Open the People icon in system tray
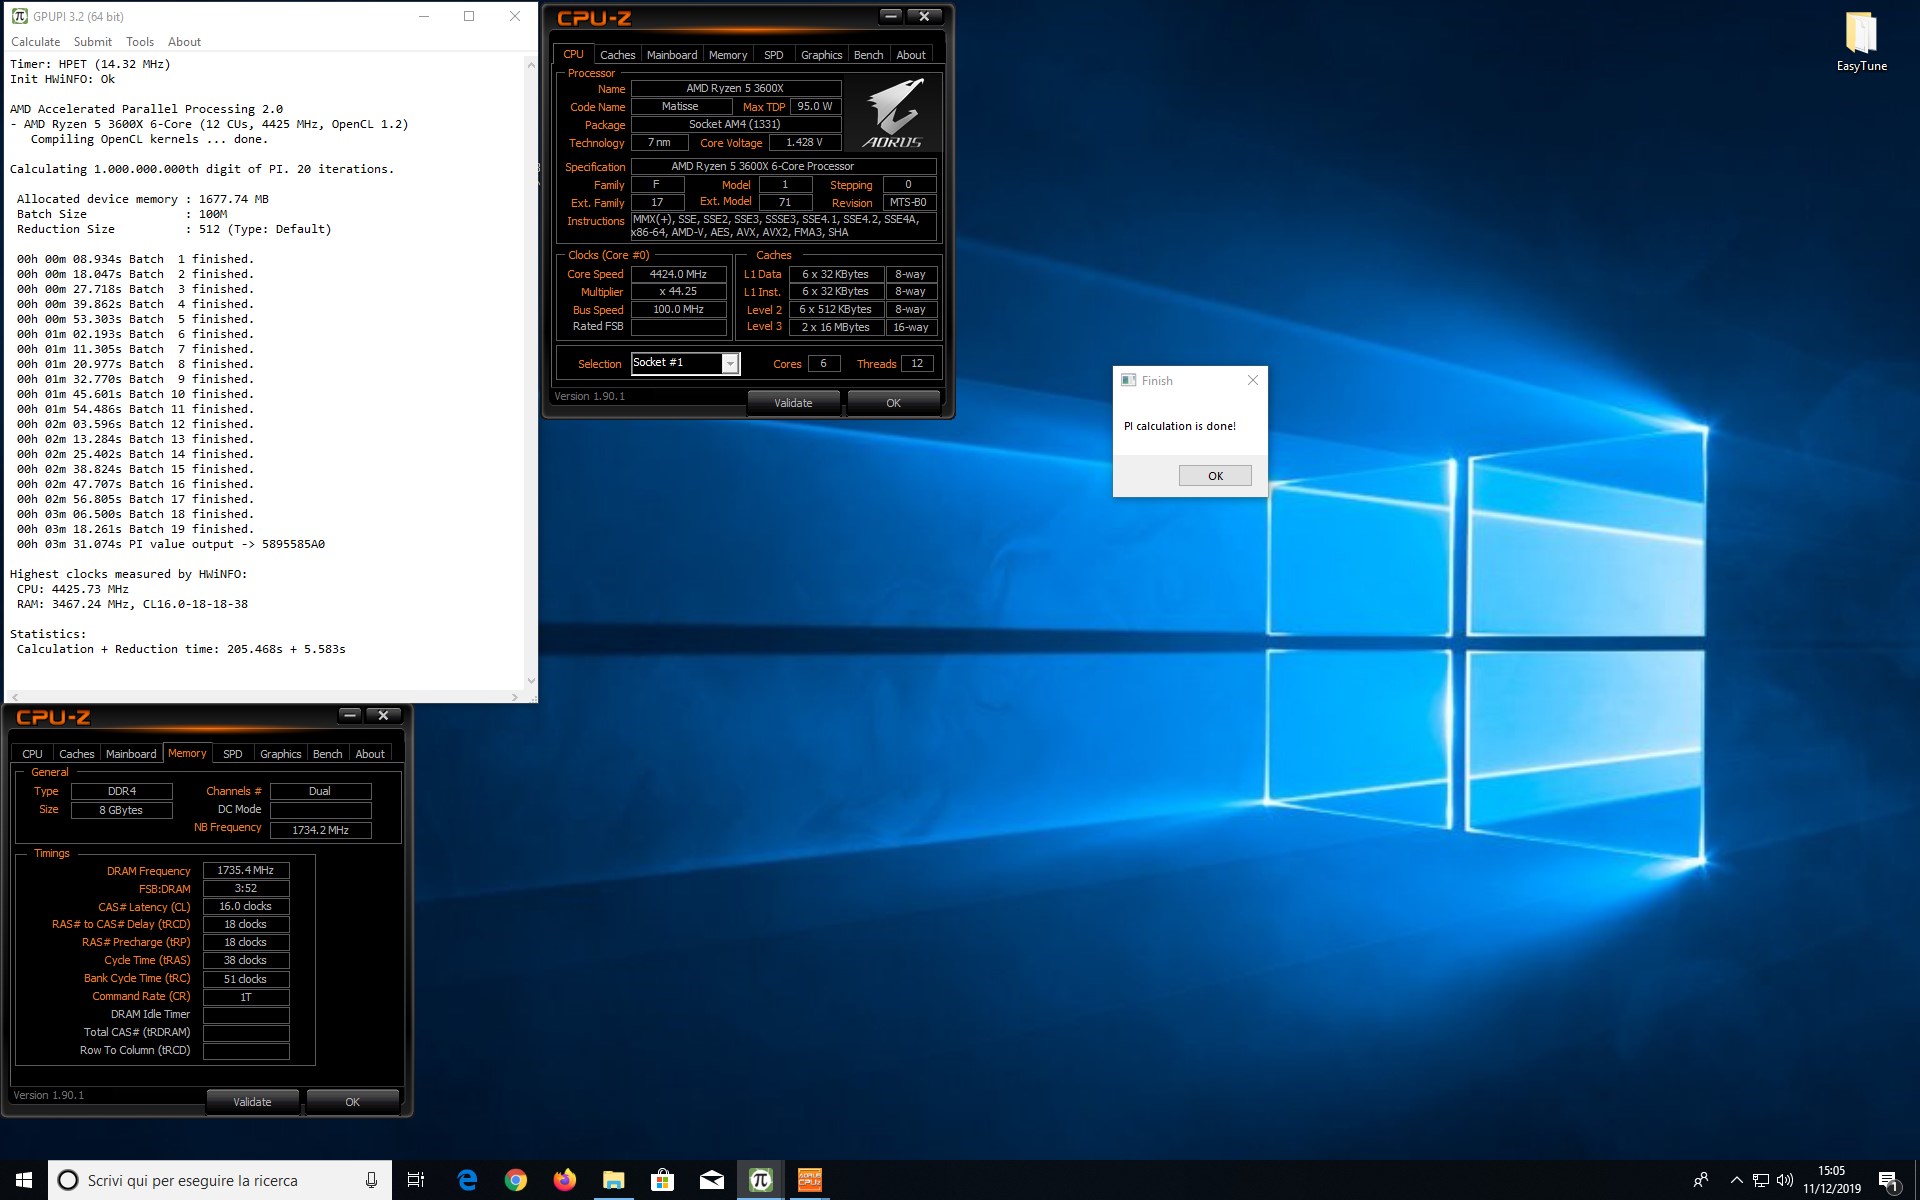This screenshot has height=1200, width=1920. coord(1700,1181)
